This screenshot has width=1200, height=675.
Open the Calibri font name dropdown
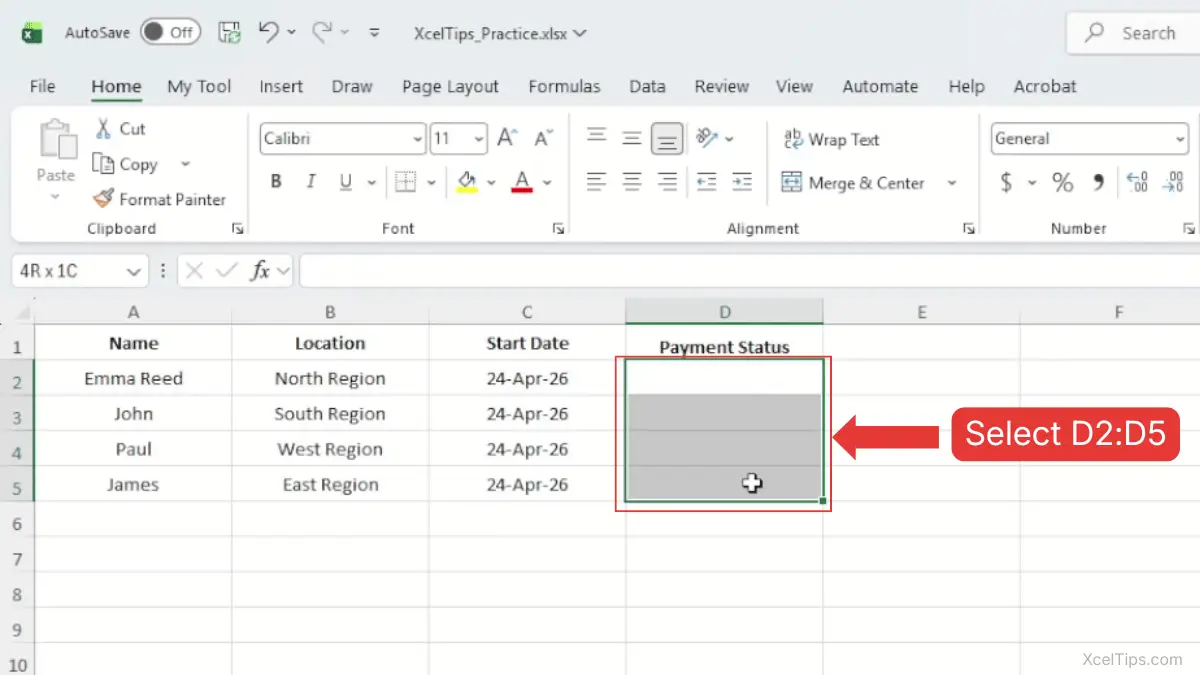click(x=417, y=139)
